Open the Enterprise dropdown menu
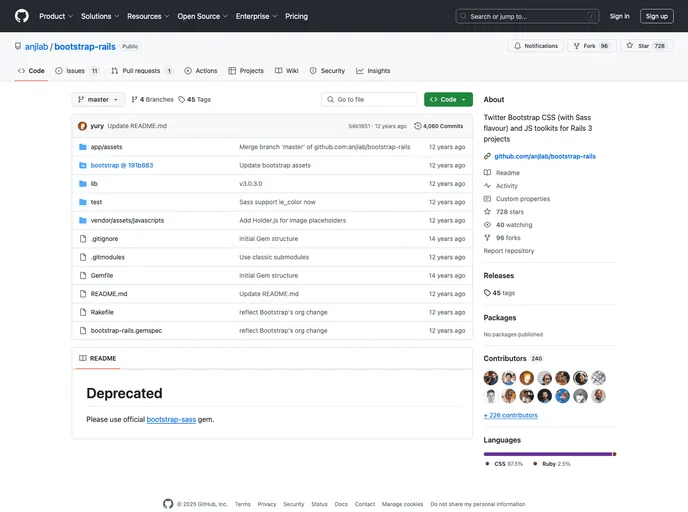 [256, 16]
